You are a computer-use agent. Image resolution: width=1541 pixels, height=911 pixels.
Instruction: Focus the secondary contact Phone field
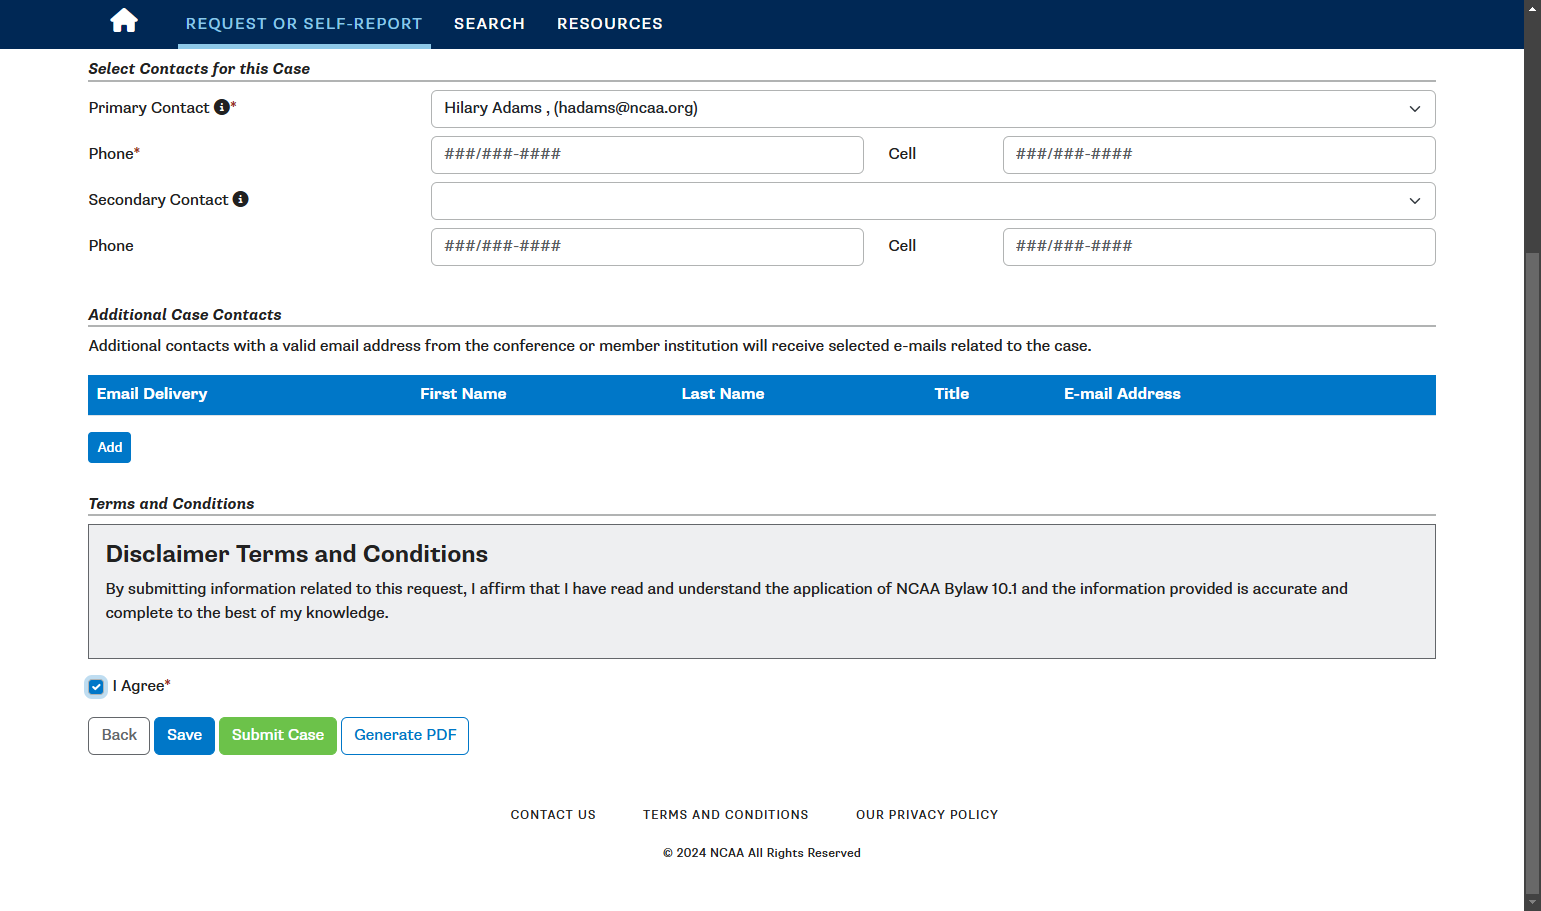coord(647,247)
